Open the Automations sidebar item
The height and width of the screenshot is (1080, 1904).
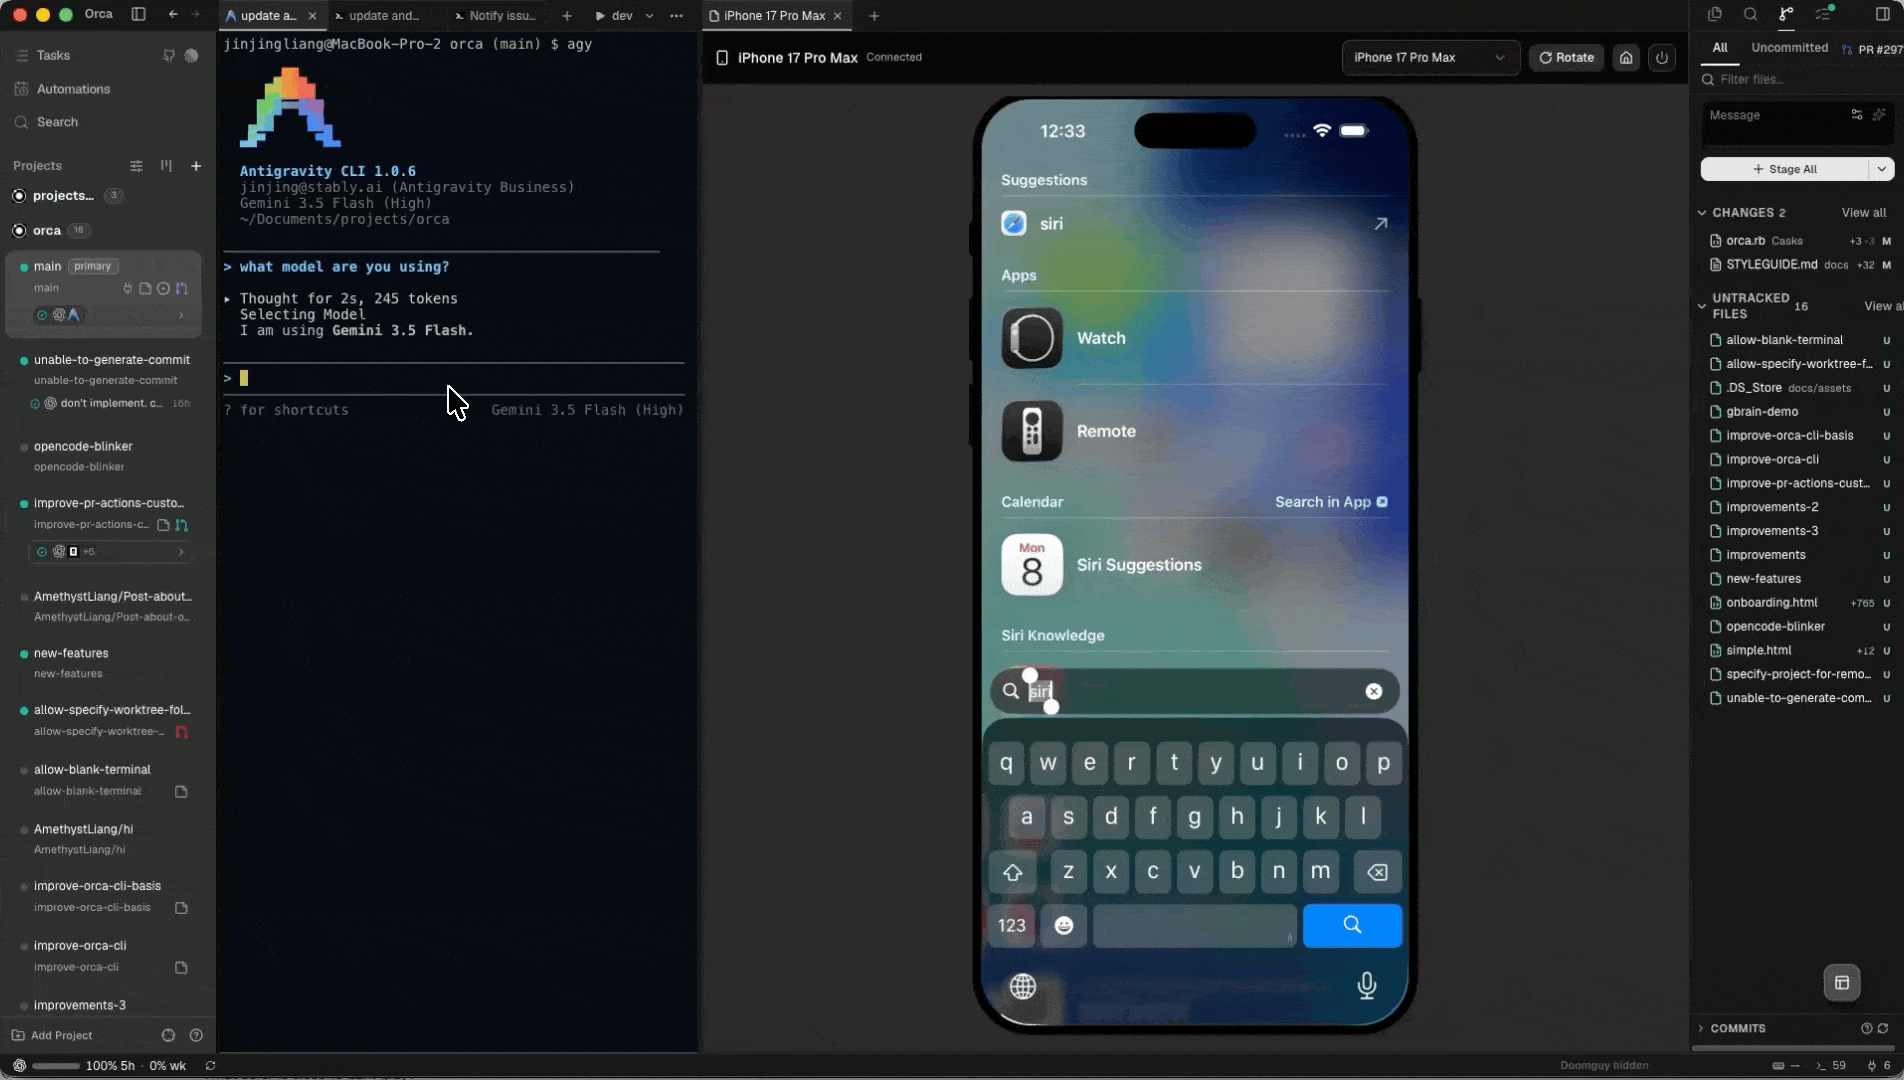(73, 89)
